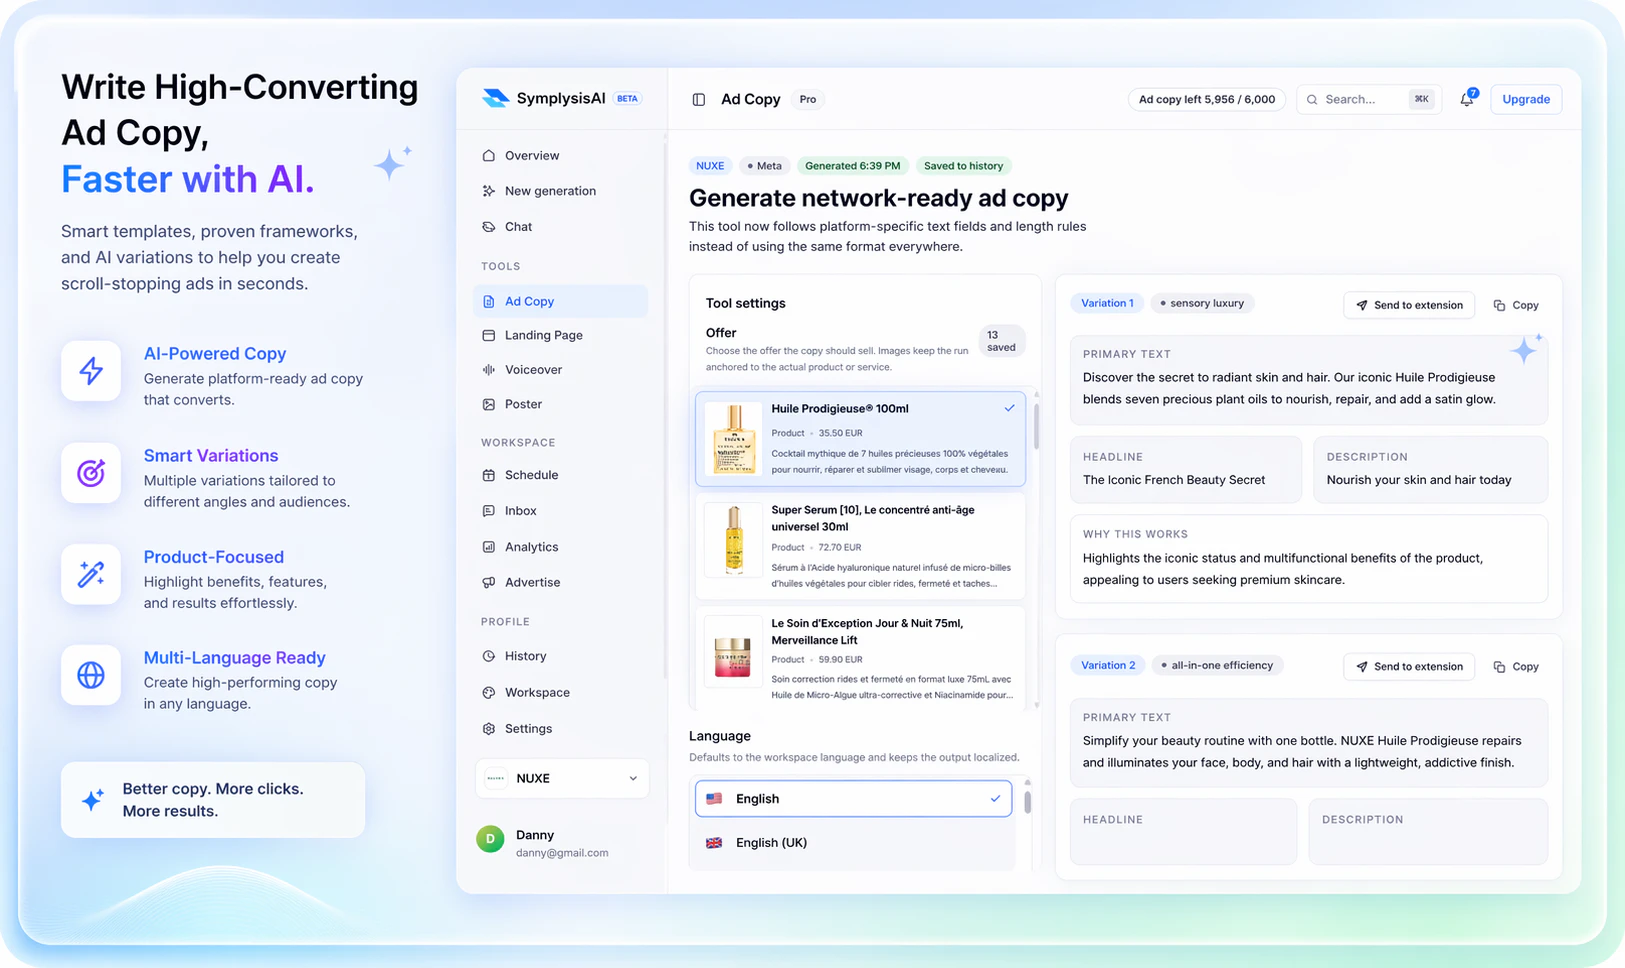The image size is (1625, 968).
Task: Click the Generated 6:39 PM tag
Action: [853, 166]
